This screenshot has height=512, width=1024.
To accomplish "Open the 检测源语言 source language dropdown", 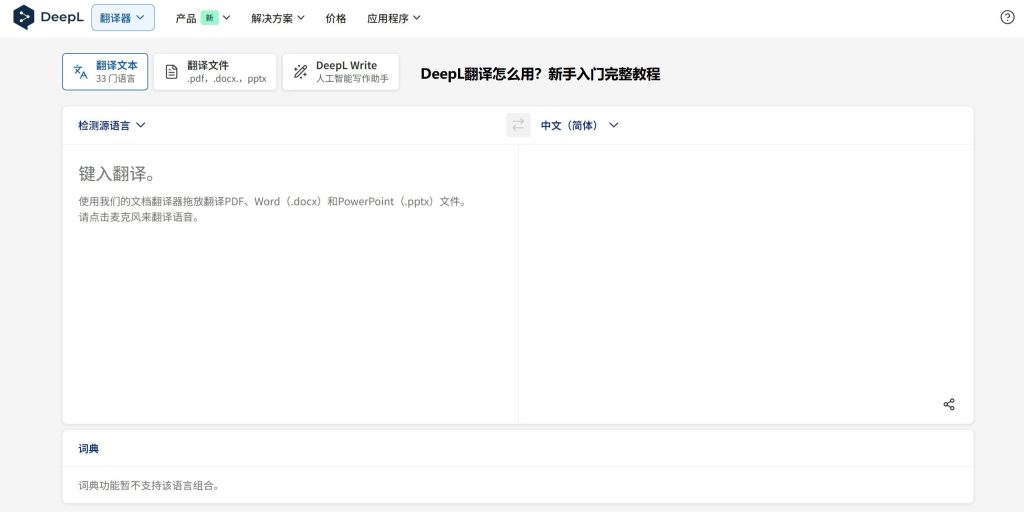I will pyautogui.click(x=112, y=125).
